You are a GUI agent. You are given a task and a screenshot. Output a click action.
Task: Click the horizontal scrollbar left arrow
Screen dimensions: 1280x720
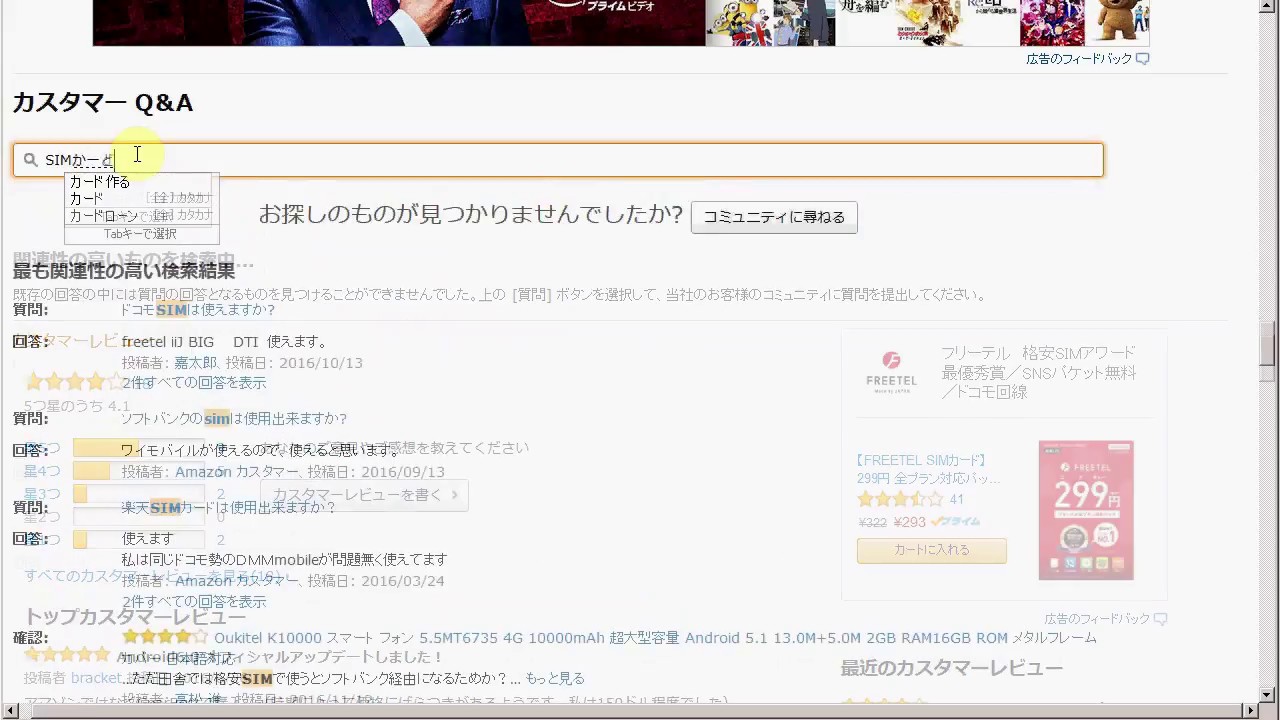pyautogui.click(x=11, y=710)
